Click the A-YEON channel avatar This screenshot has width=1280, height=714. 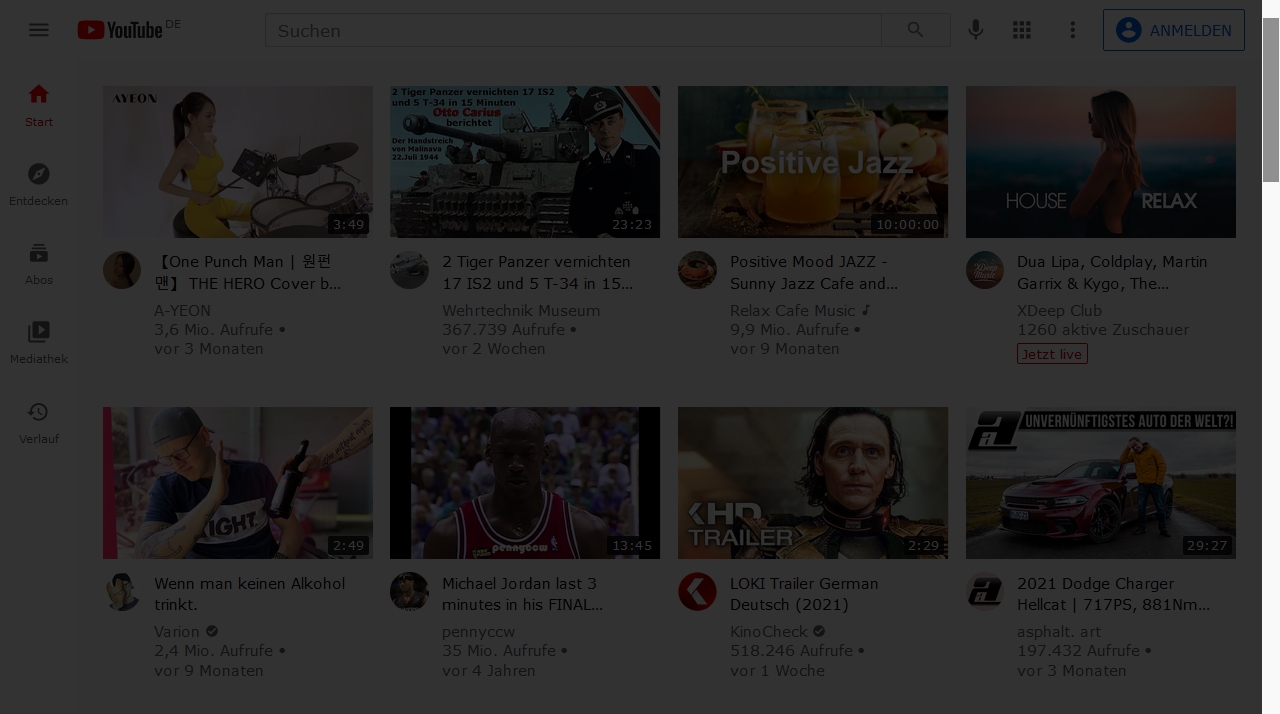point(122,270)
